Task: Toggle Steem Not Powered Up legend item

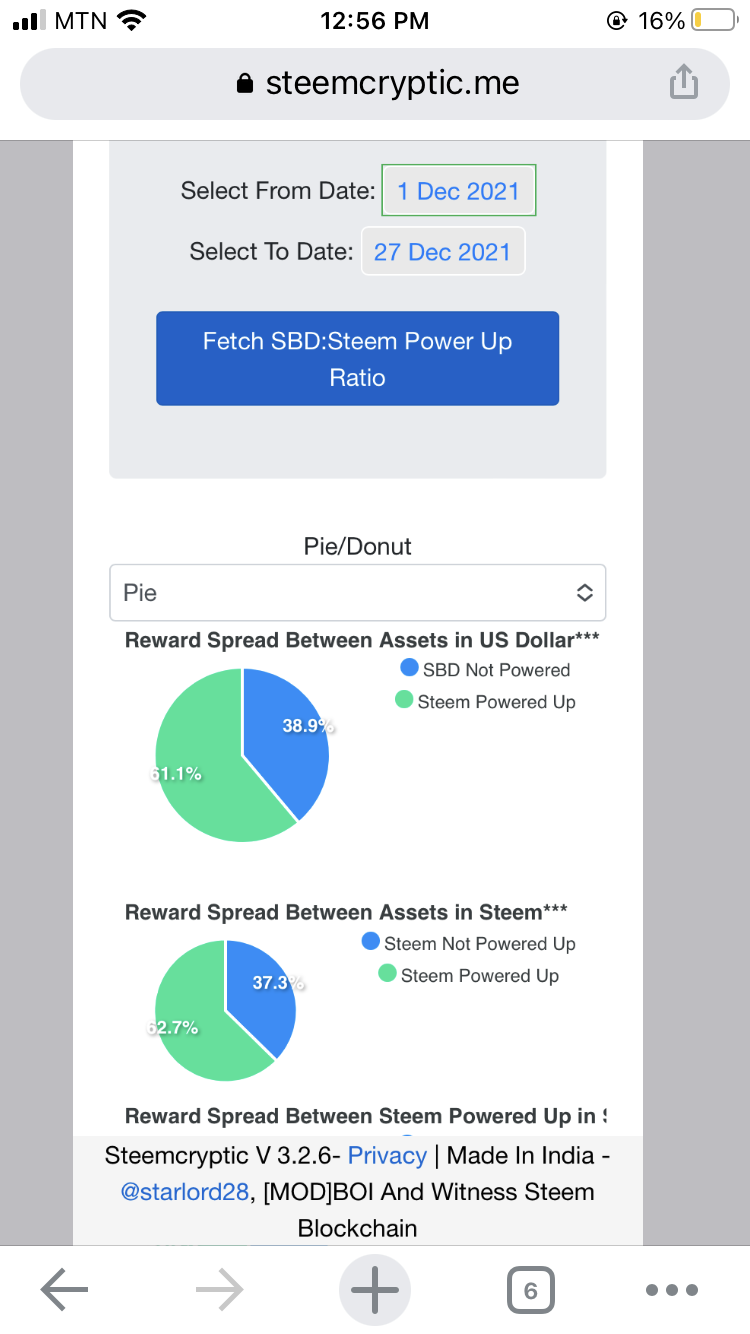Action: click(468, 944)
